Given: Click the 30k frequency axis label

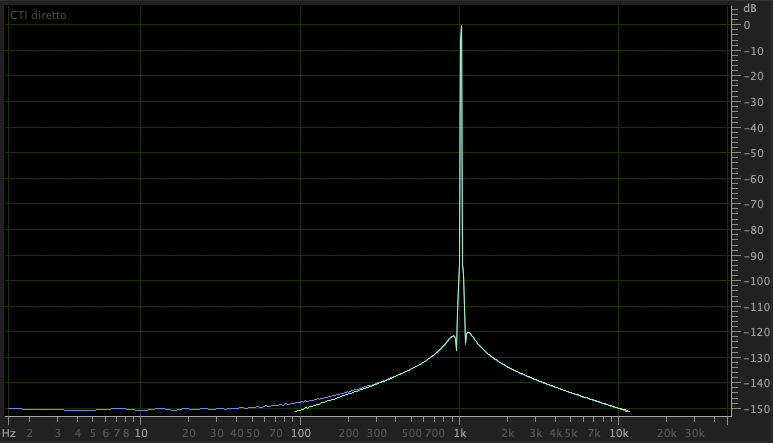Looking at the screenshot, I should coord(695,433).
